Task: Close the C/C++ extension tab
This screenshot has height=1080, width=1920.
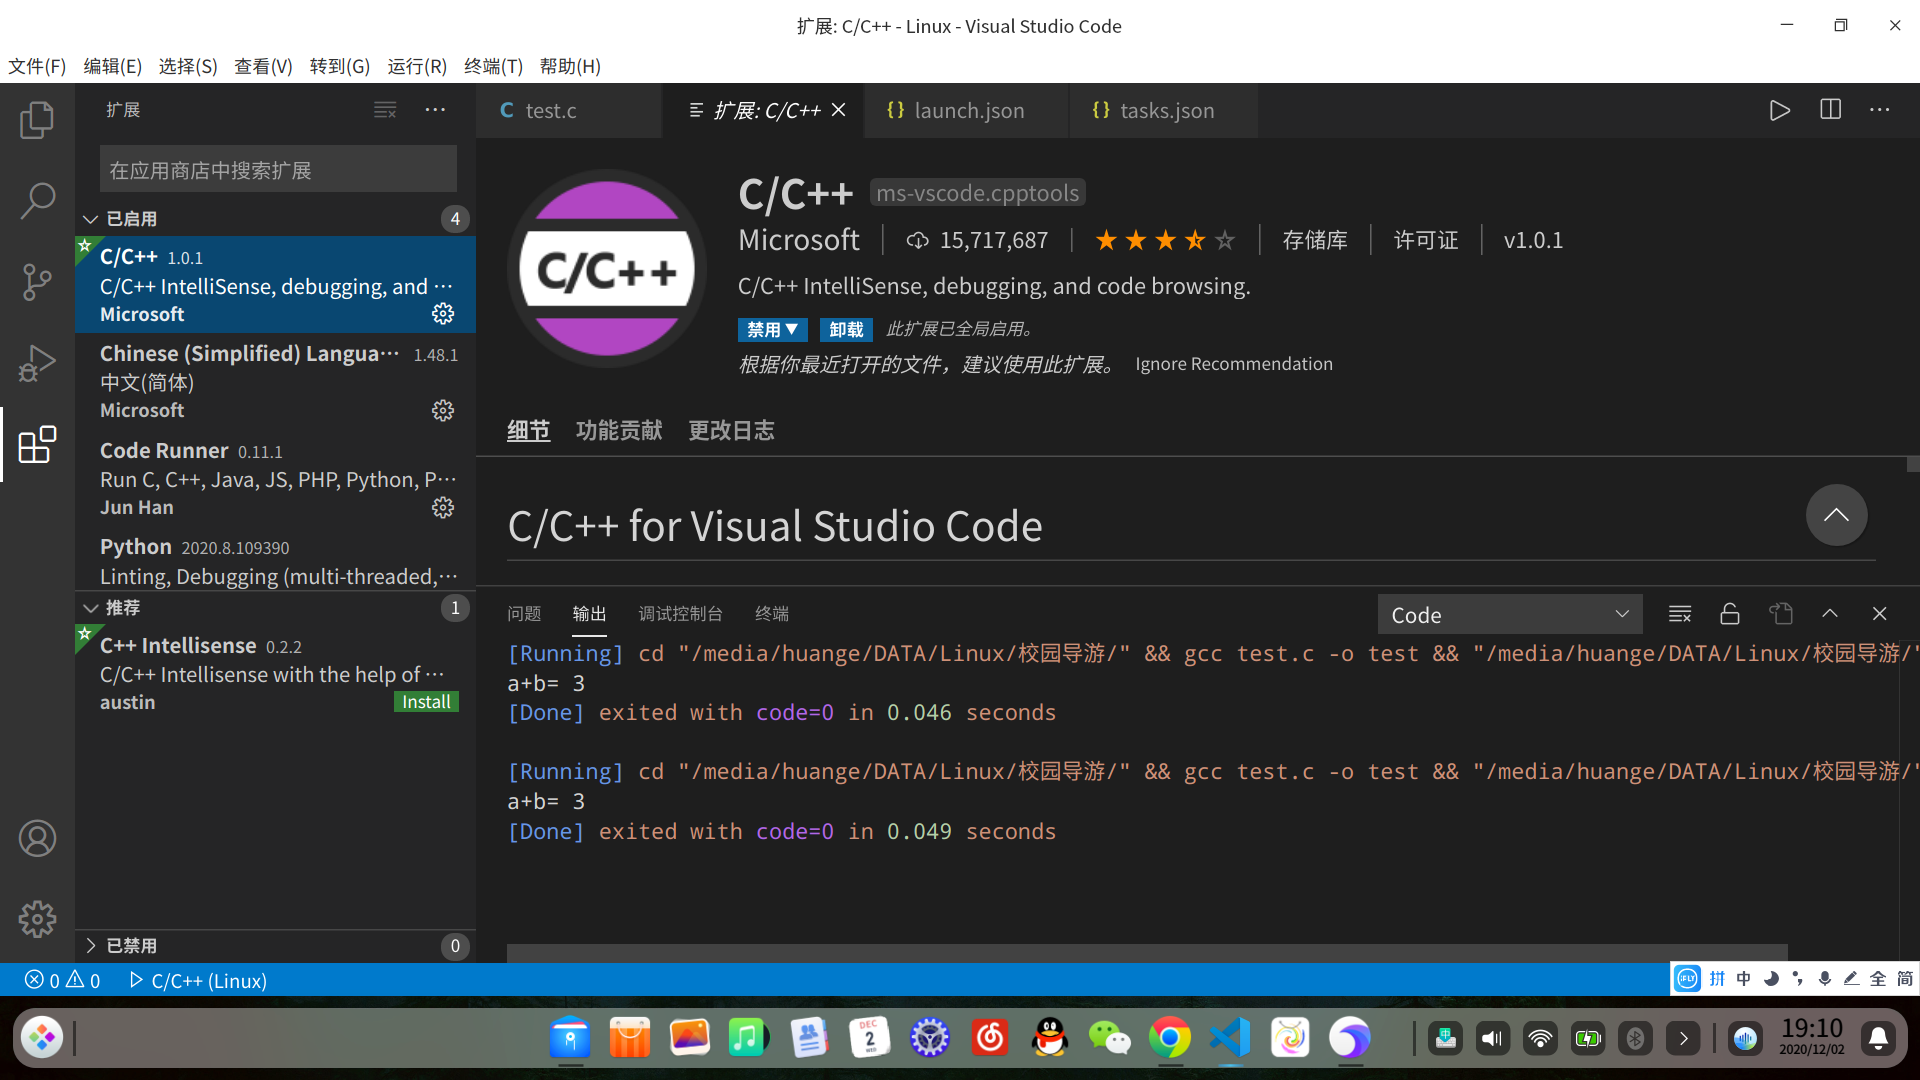Action: pos(839,110)
